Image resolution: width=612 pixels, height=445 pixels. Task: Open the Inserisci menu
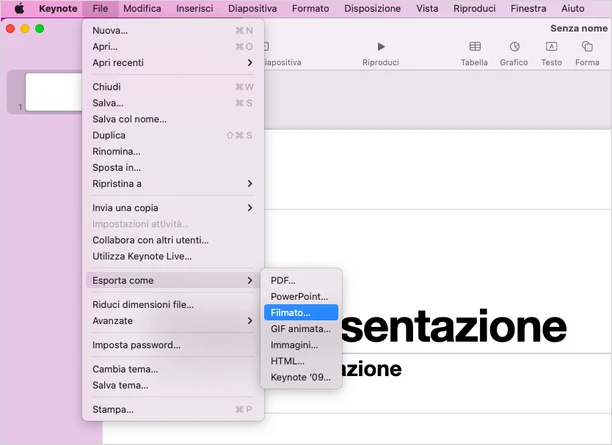click(194, 8)
